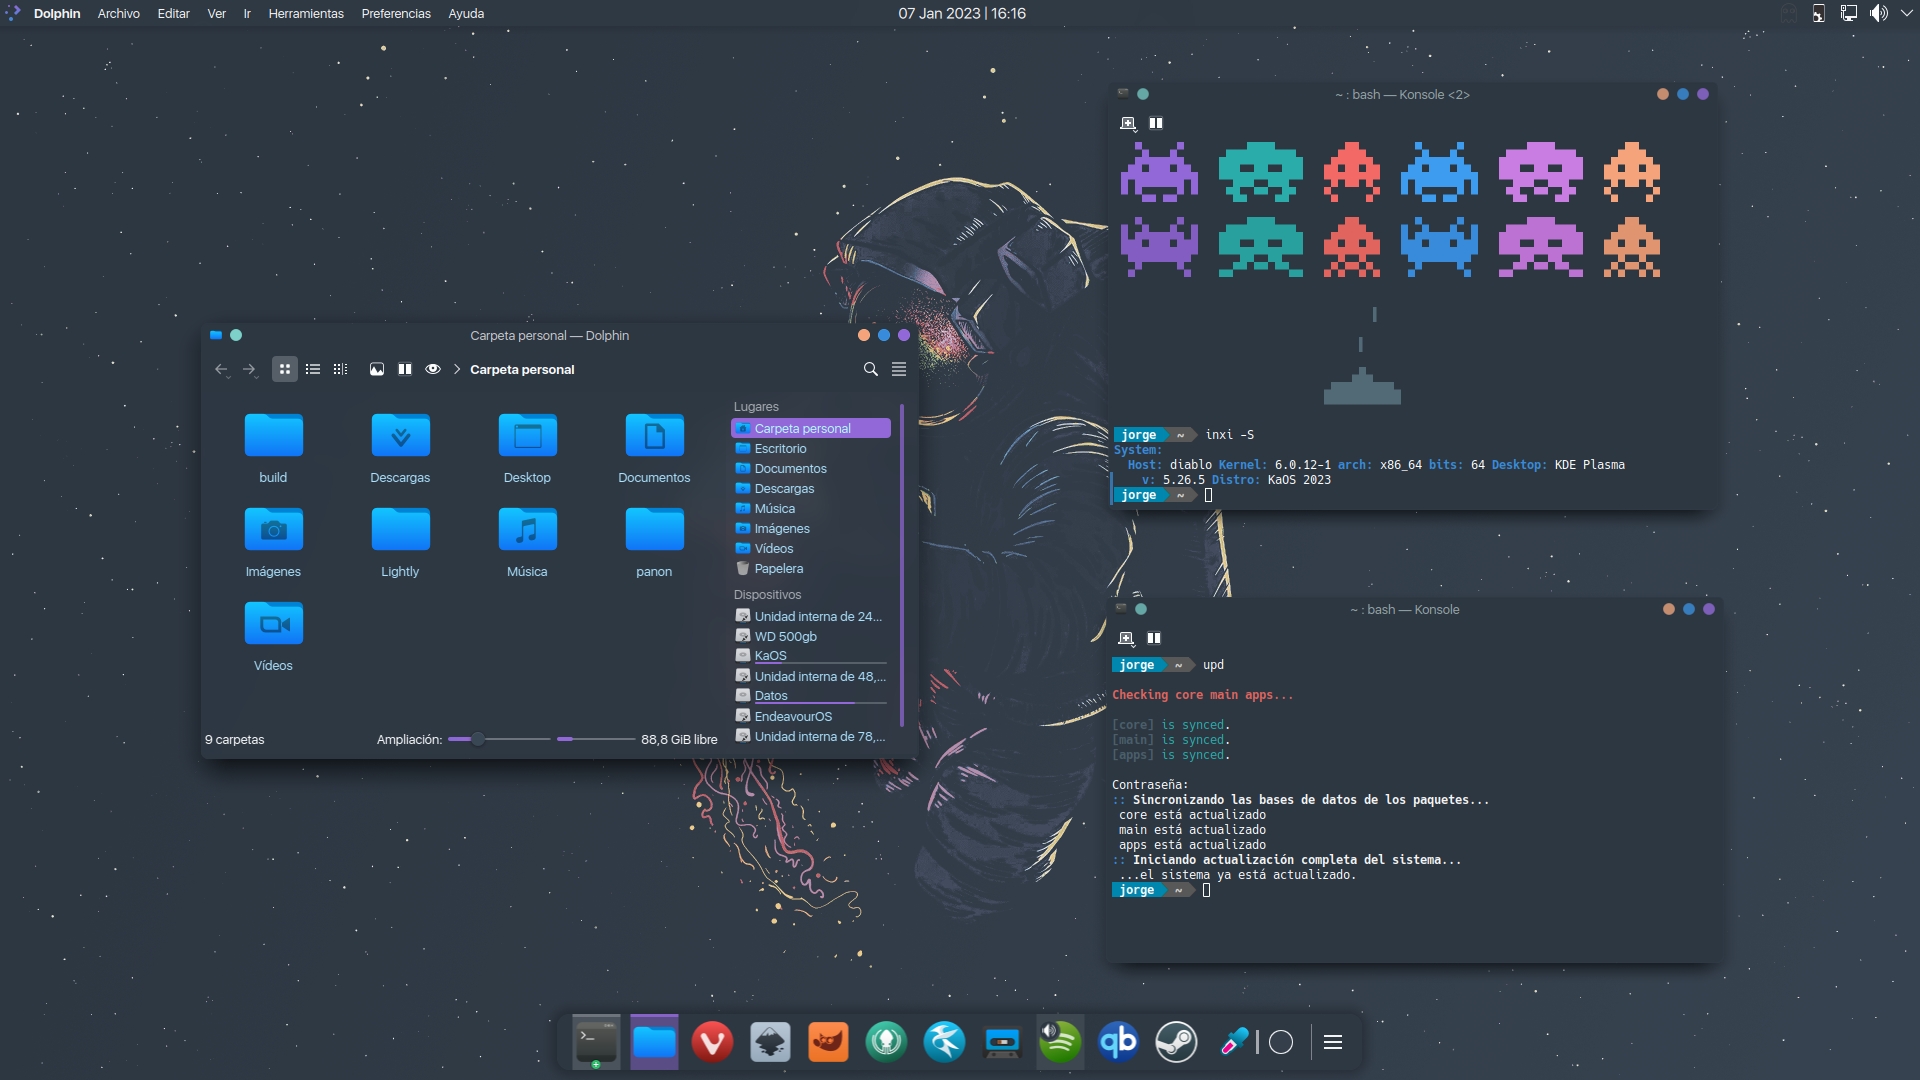Switch Dolphin to compact list view
The height and width of the screenshot is (1080, 1920).
pos(313,369)
